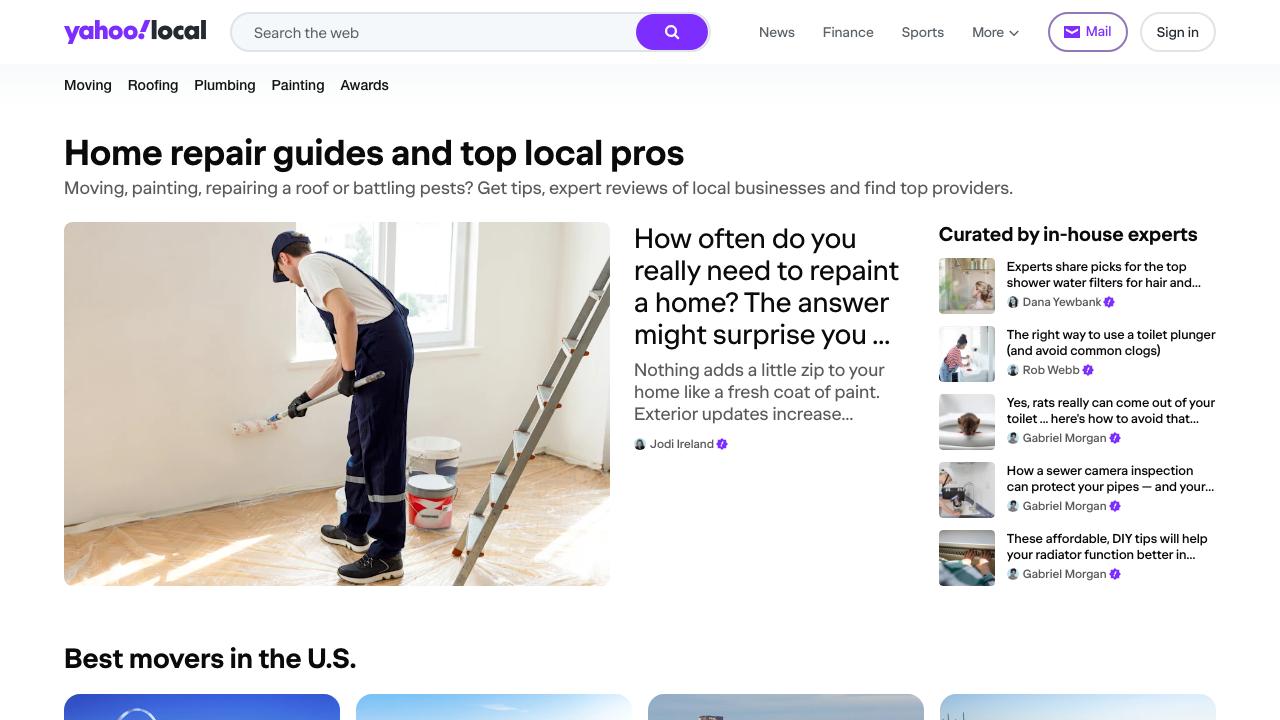Select the Roofing category tab
Screen dimensions: 1280x720
click(153, 85)
